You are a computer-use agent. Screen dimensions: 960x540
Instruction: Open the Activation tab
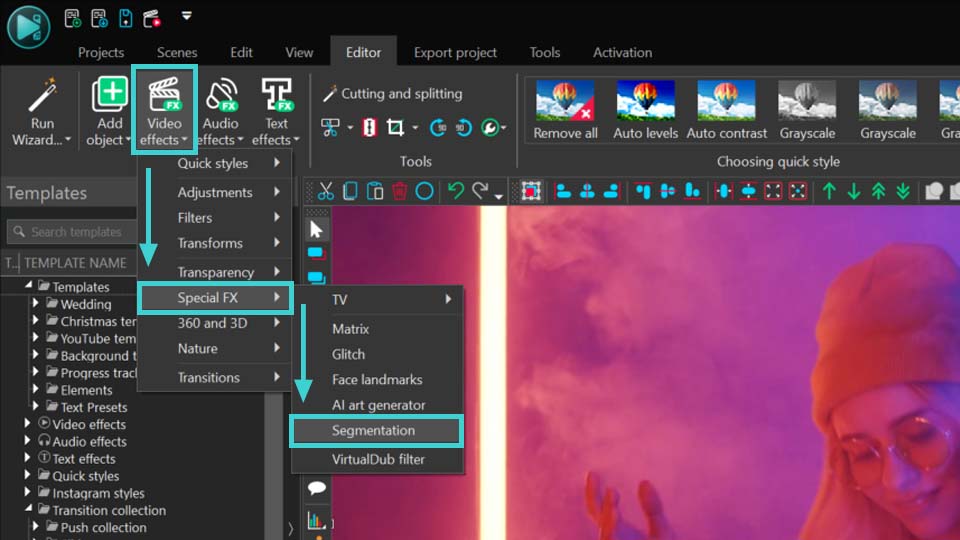pyautogui.click(x=622, y=53)
